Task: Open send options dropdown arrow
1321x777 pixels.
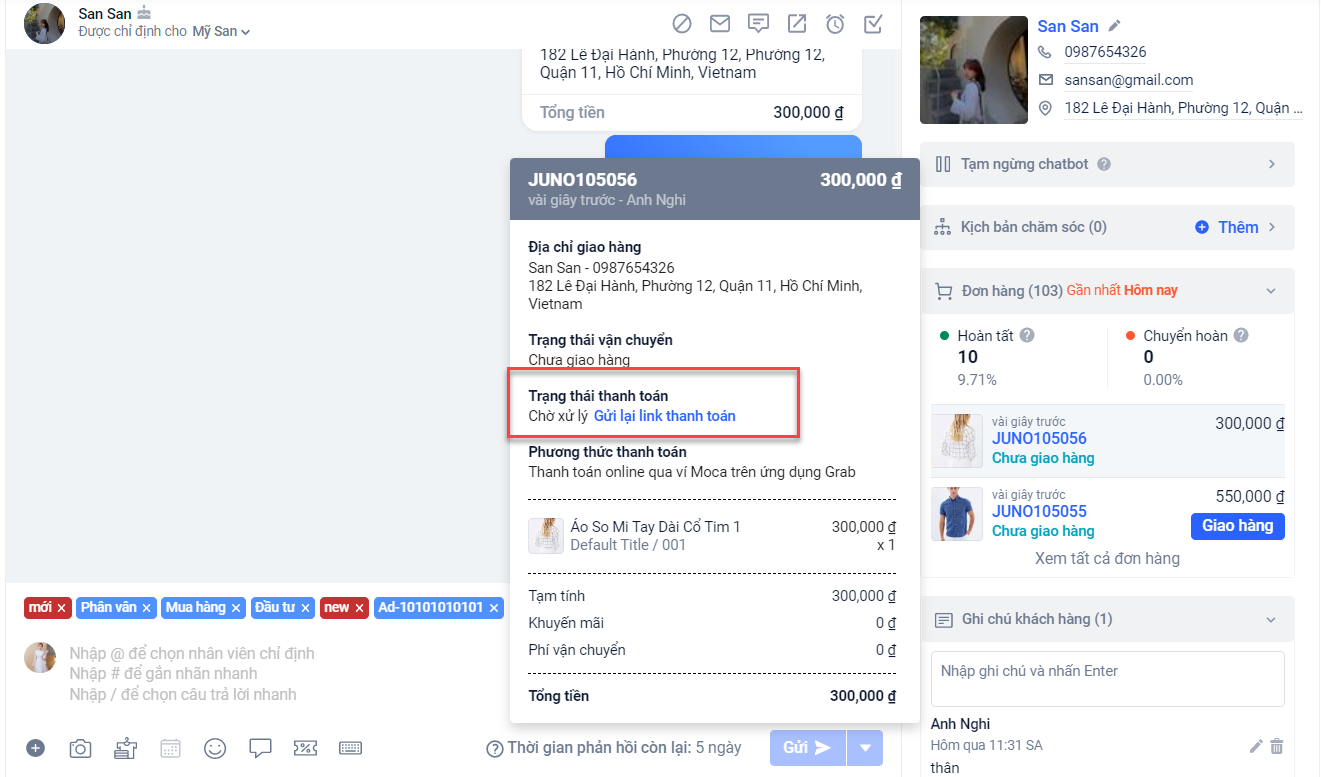Action: pyautogui.click(x=865, y=748)
